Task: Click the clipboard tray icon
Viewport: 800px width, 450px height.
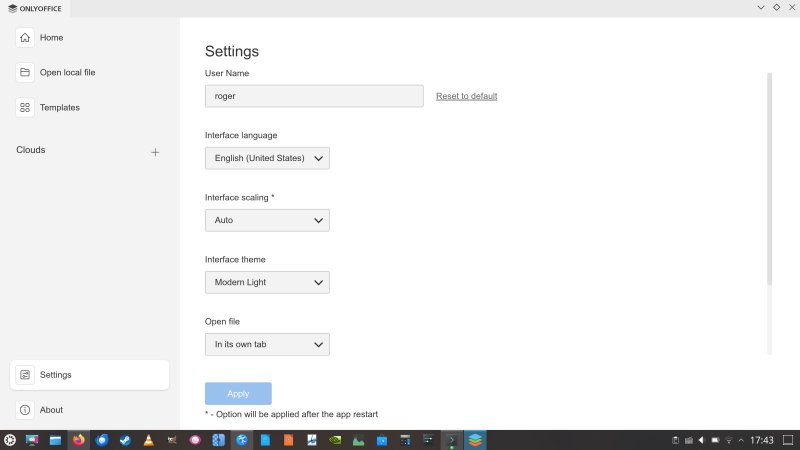Action: (x=675, y=440)
